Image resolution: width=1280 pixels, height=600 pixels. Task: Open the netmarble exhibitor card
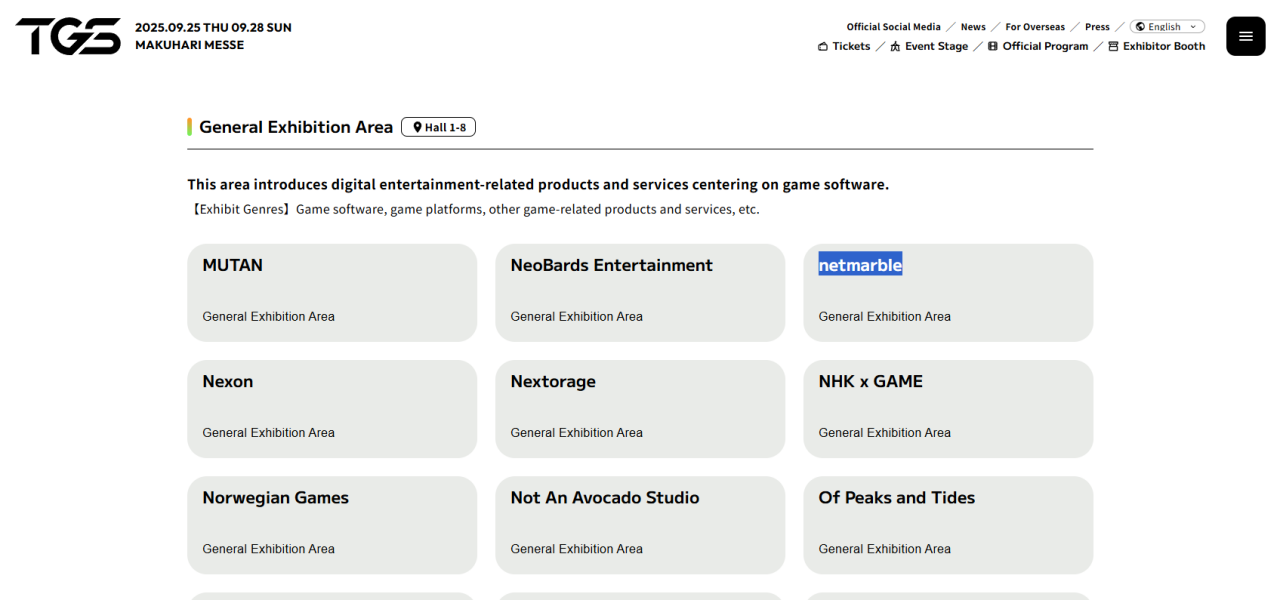948,293
